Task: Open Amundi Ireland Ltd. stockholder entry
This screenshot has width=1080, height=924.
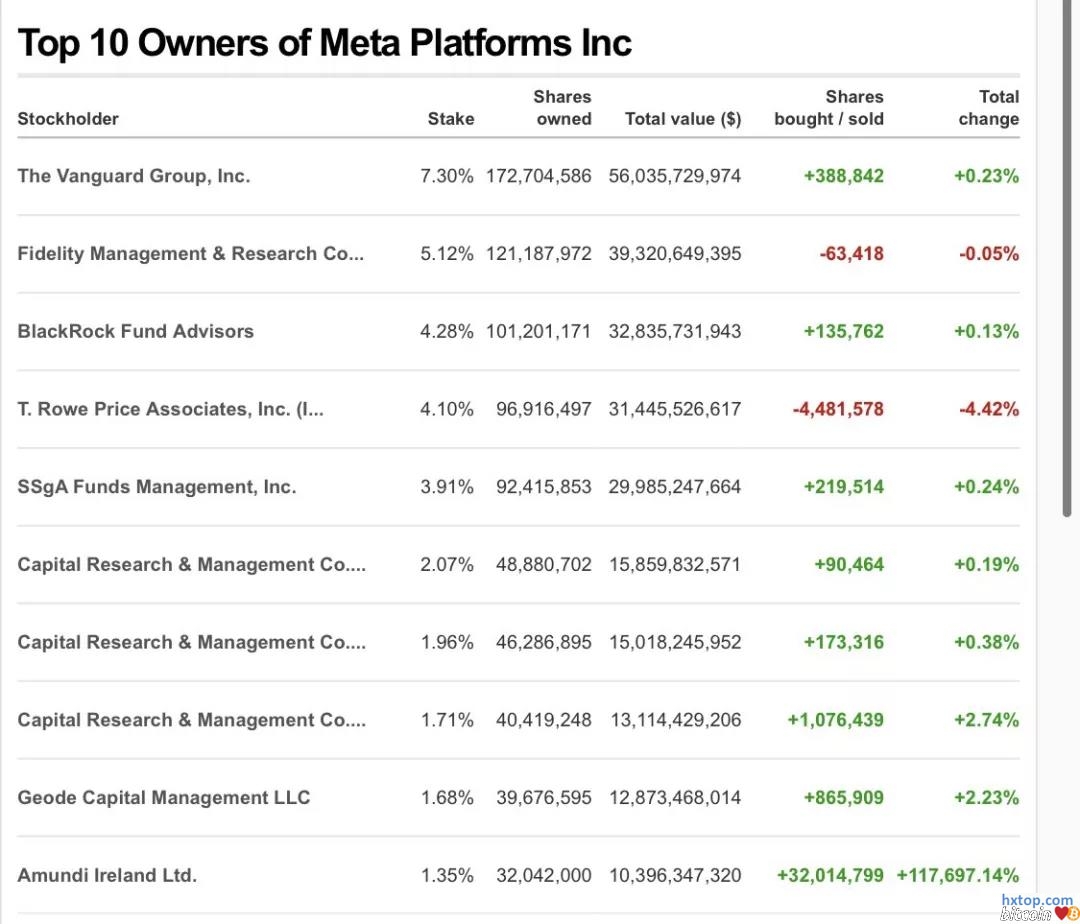Action: (x=107, y=876)
